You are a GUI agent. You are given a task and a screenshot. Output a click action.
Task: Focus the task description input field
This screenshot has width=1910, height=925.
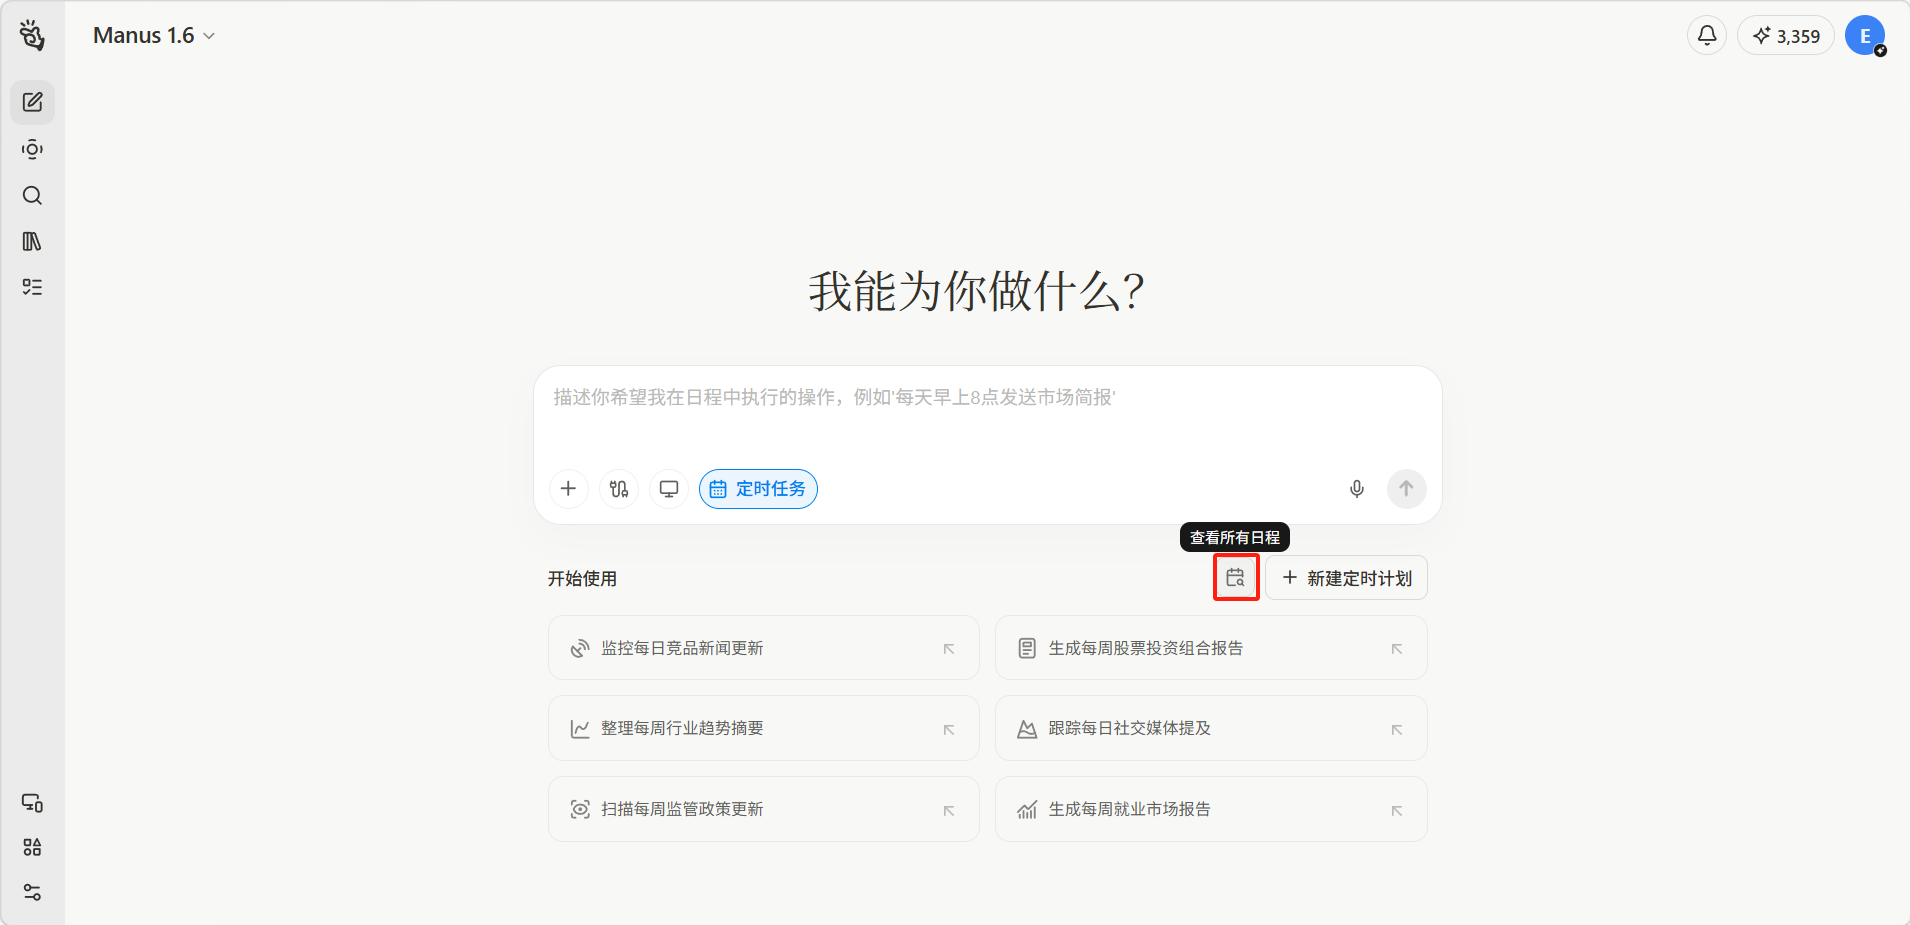click(x=985, y=415)
